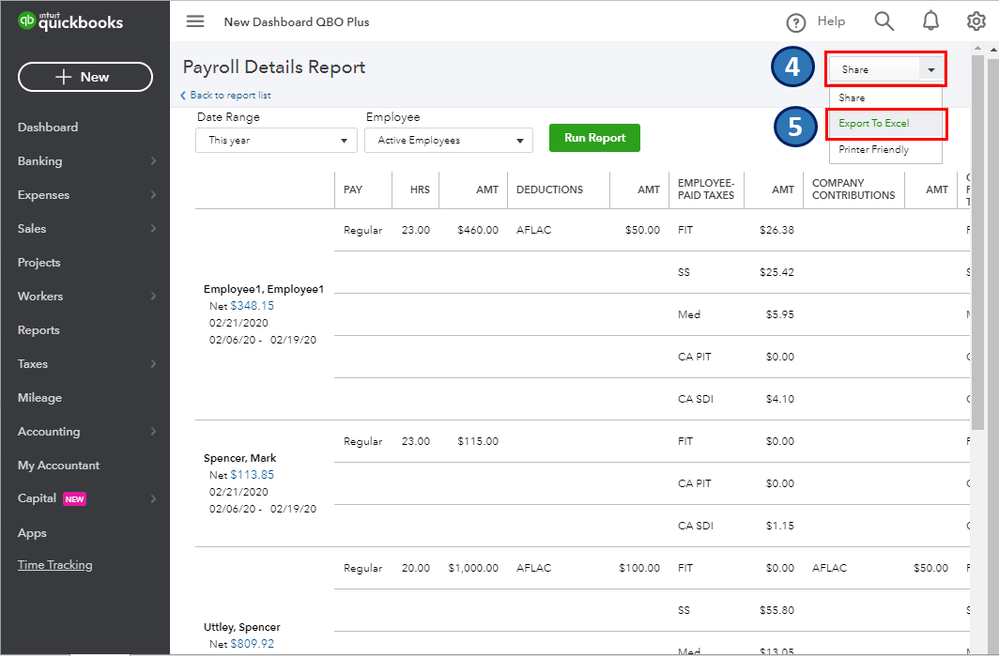Open the hamburger navigation menu
This screenshot has width=999, height=656.
coord(195,21)
